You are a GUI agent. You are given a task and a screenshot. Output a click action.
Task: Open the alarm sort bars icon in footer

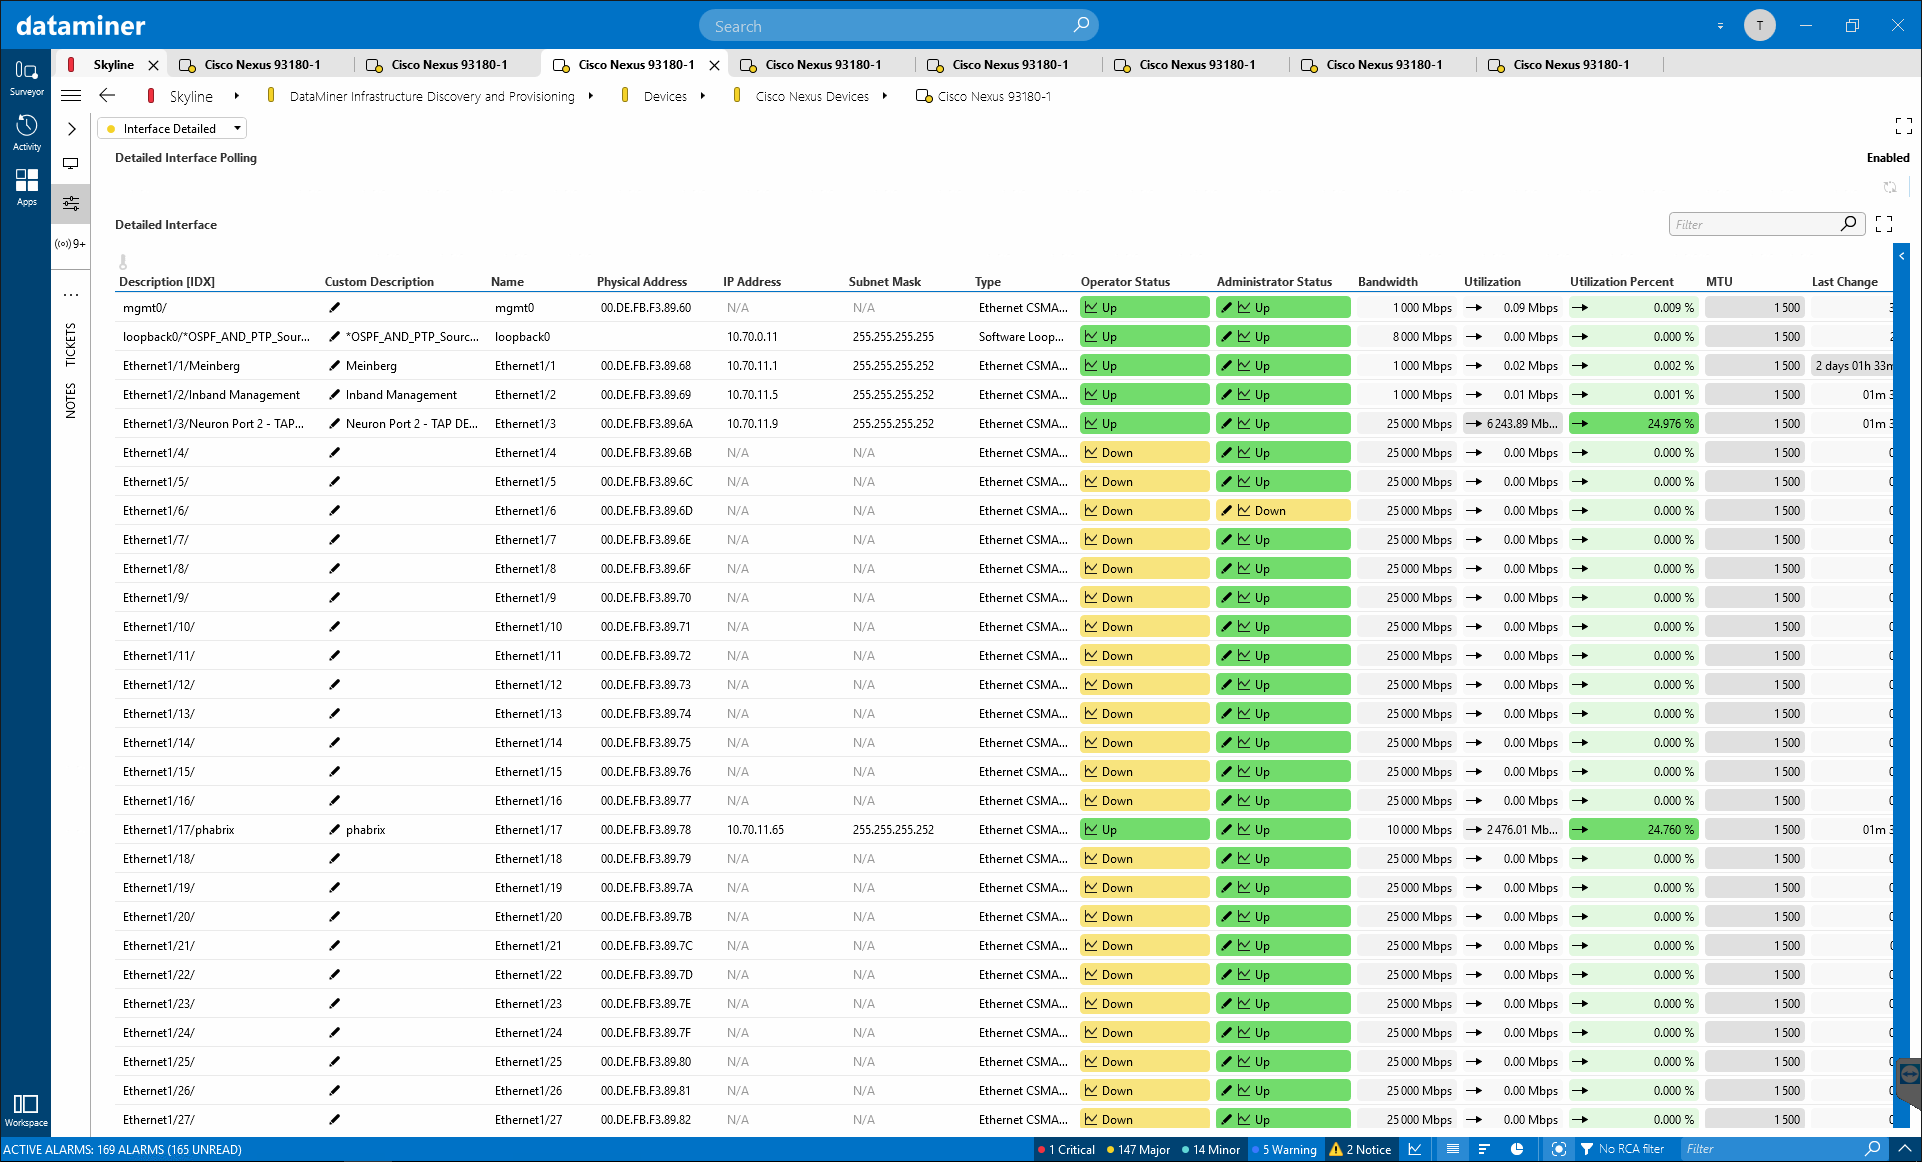[x=1484, y=1149]
